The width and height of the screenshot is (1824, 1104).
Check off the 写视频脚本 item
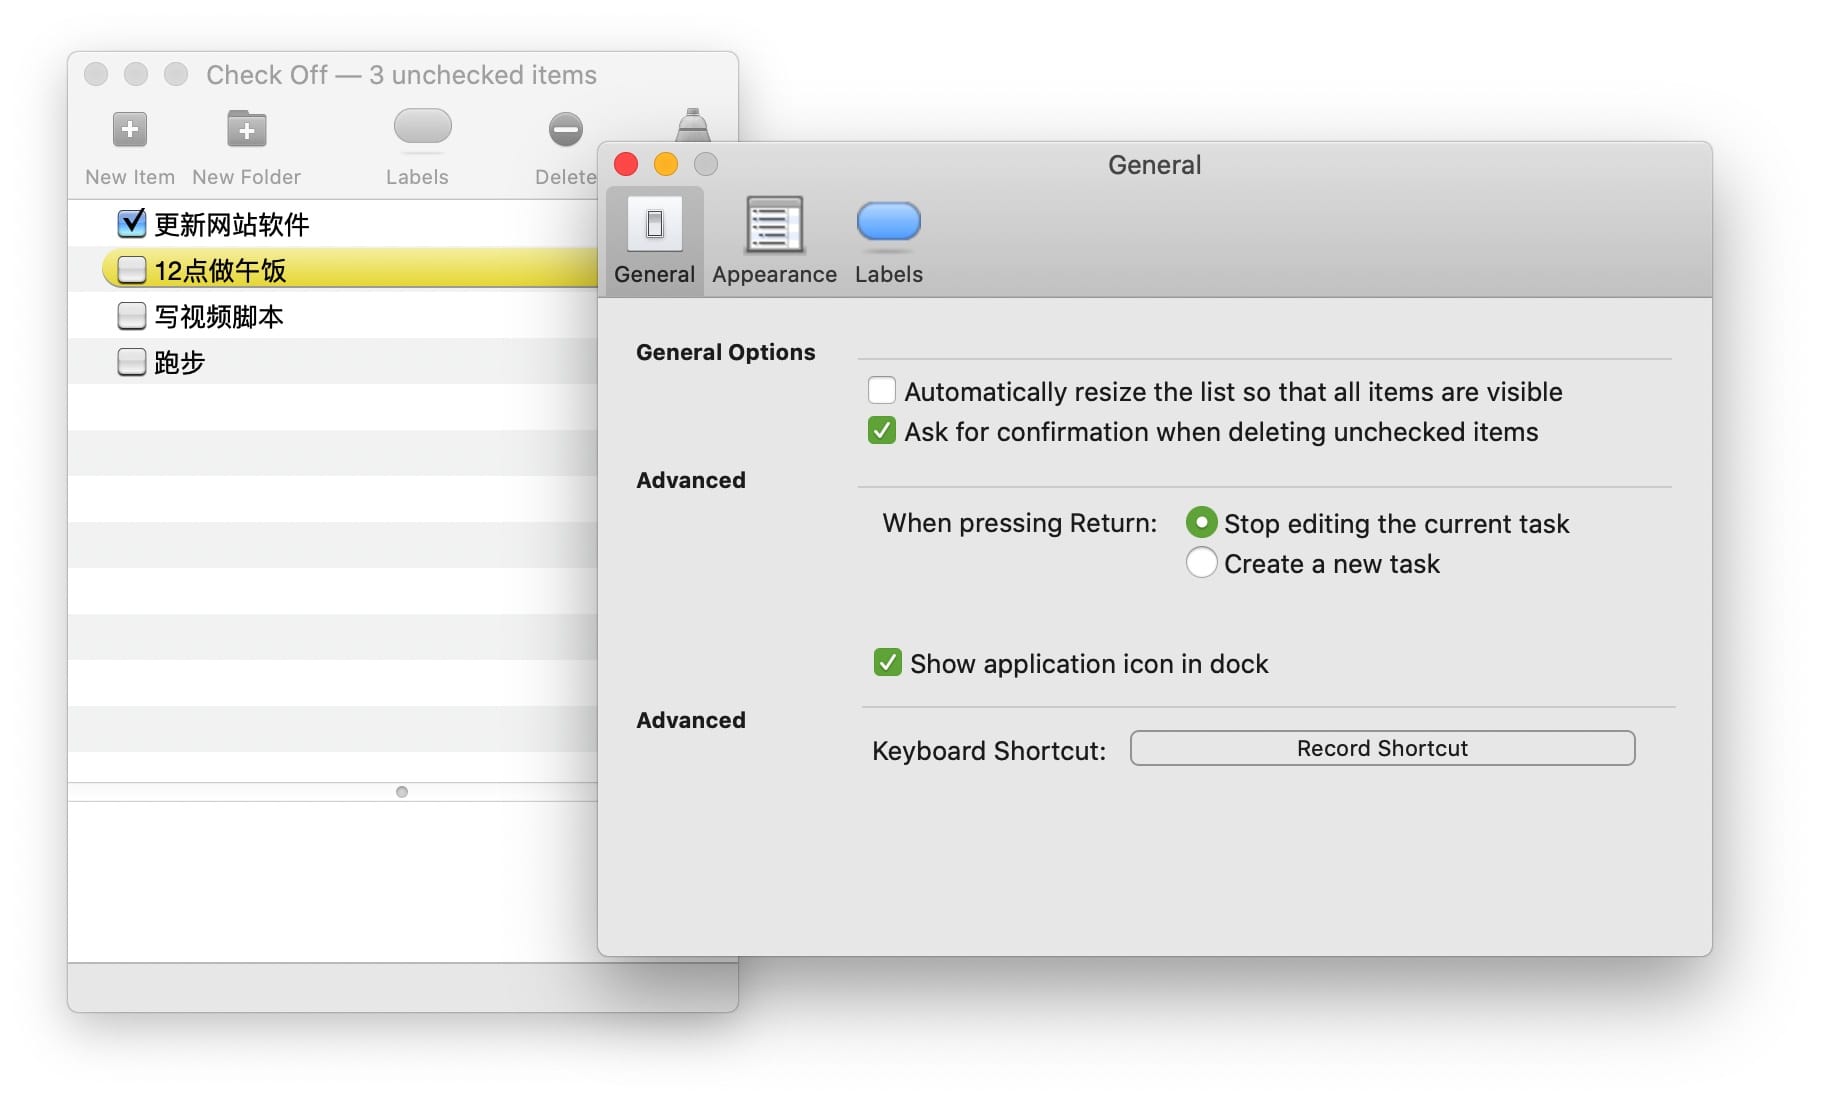[132, 316]
